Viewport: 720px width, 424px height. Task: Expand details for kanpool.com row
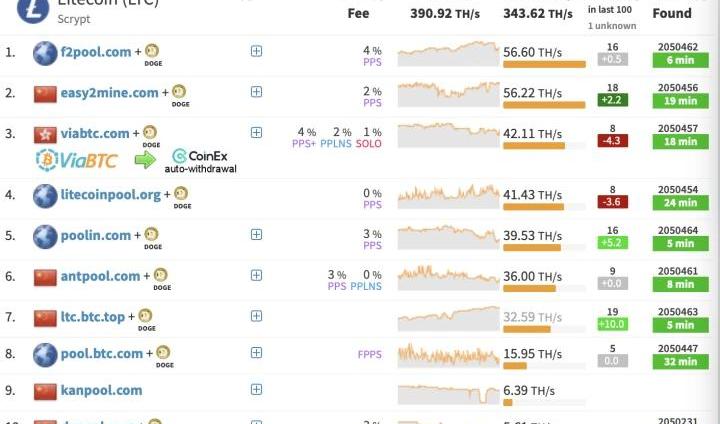pyautogui.click(x=256, y=391)
